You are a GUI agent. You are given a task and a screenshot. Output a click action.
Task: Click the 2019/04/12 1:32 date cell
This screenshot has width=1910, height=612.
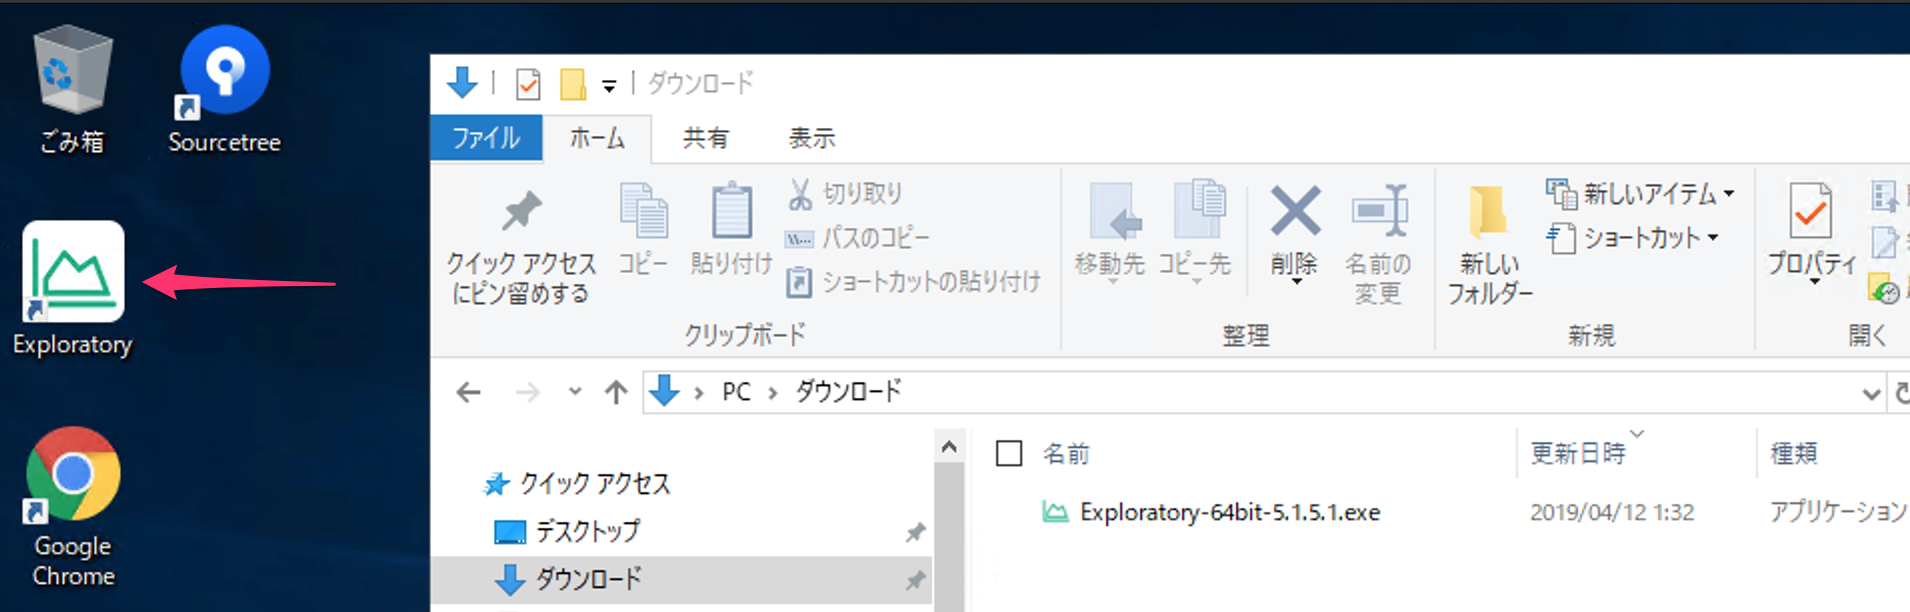[1612, 512]
